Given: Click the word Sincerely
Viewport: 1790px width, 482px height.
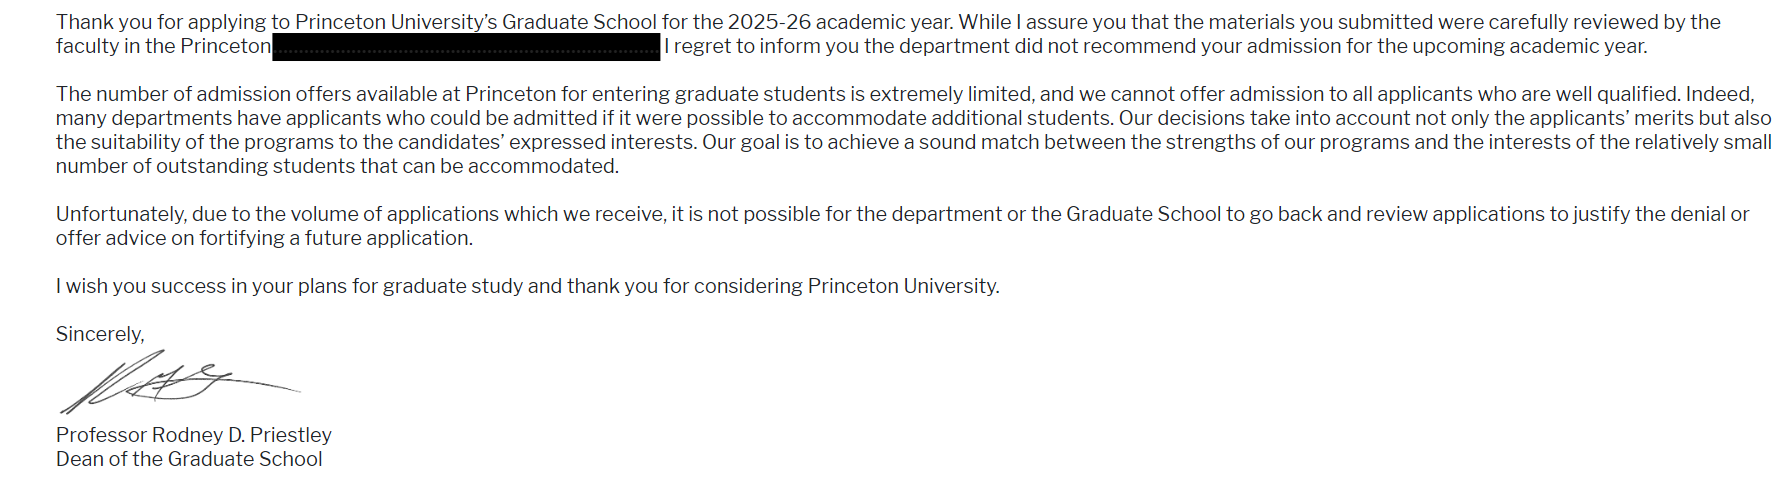Looking at the screenshot, I should [x=100, y=334].
